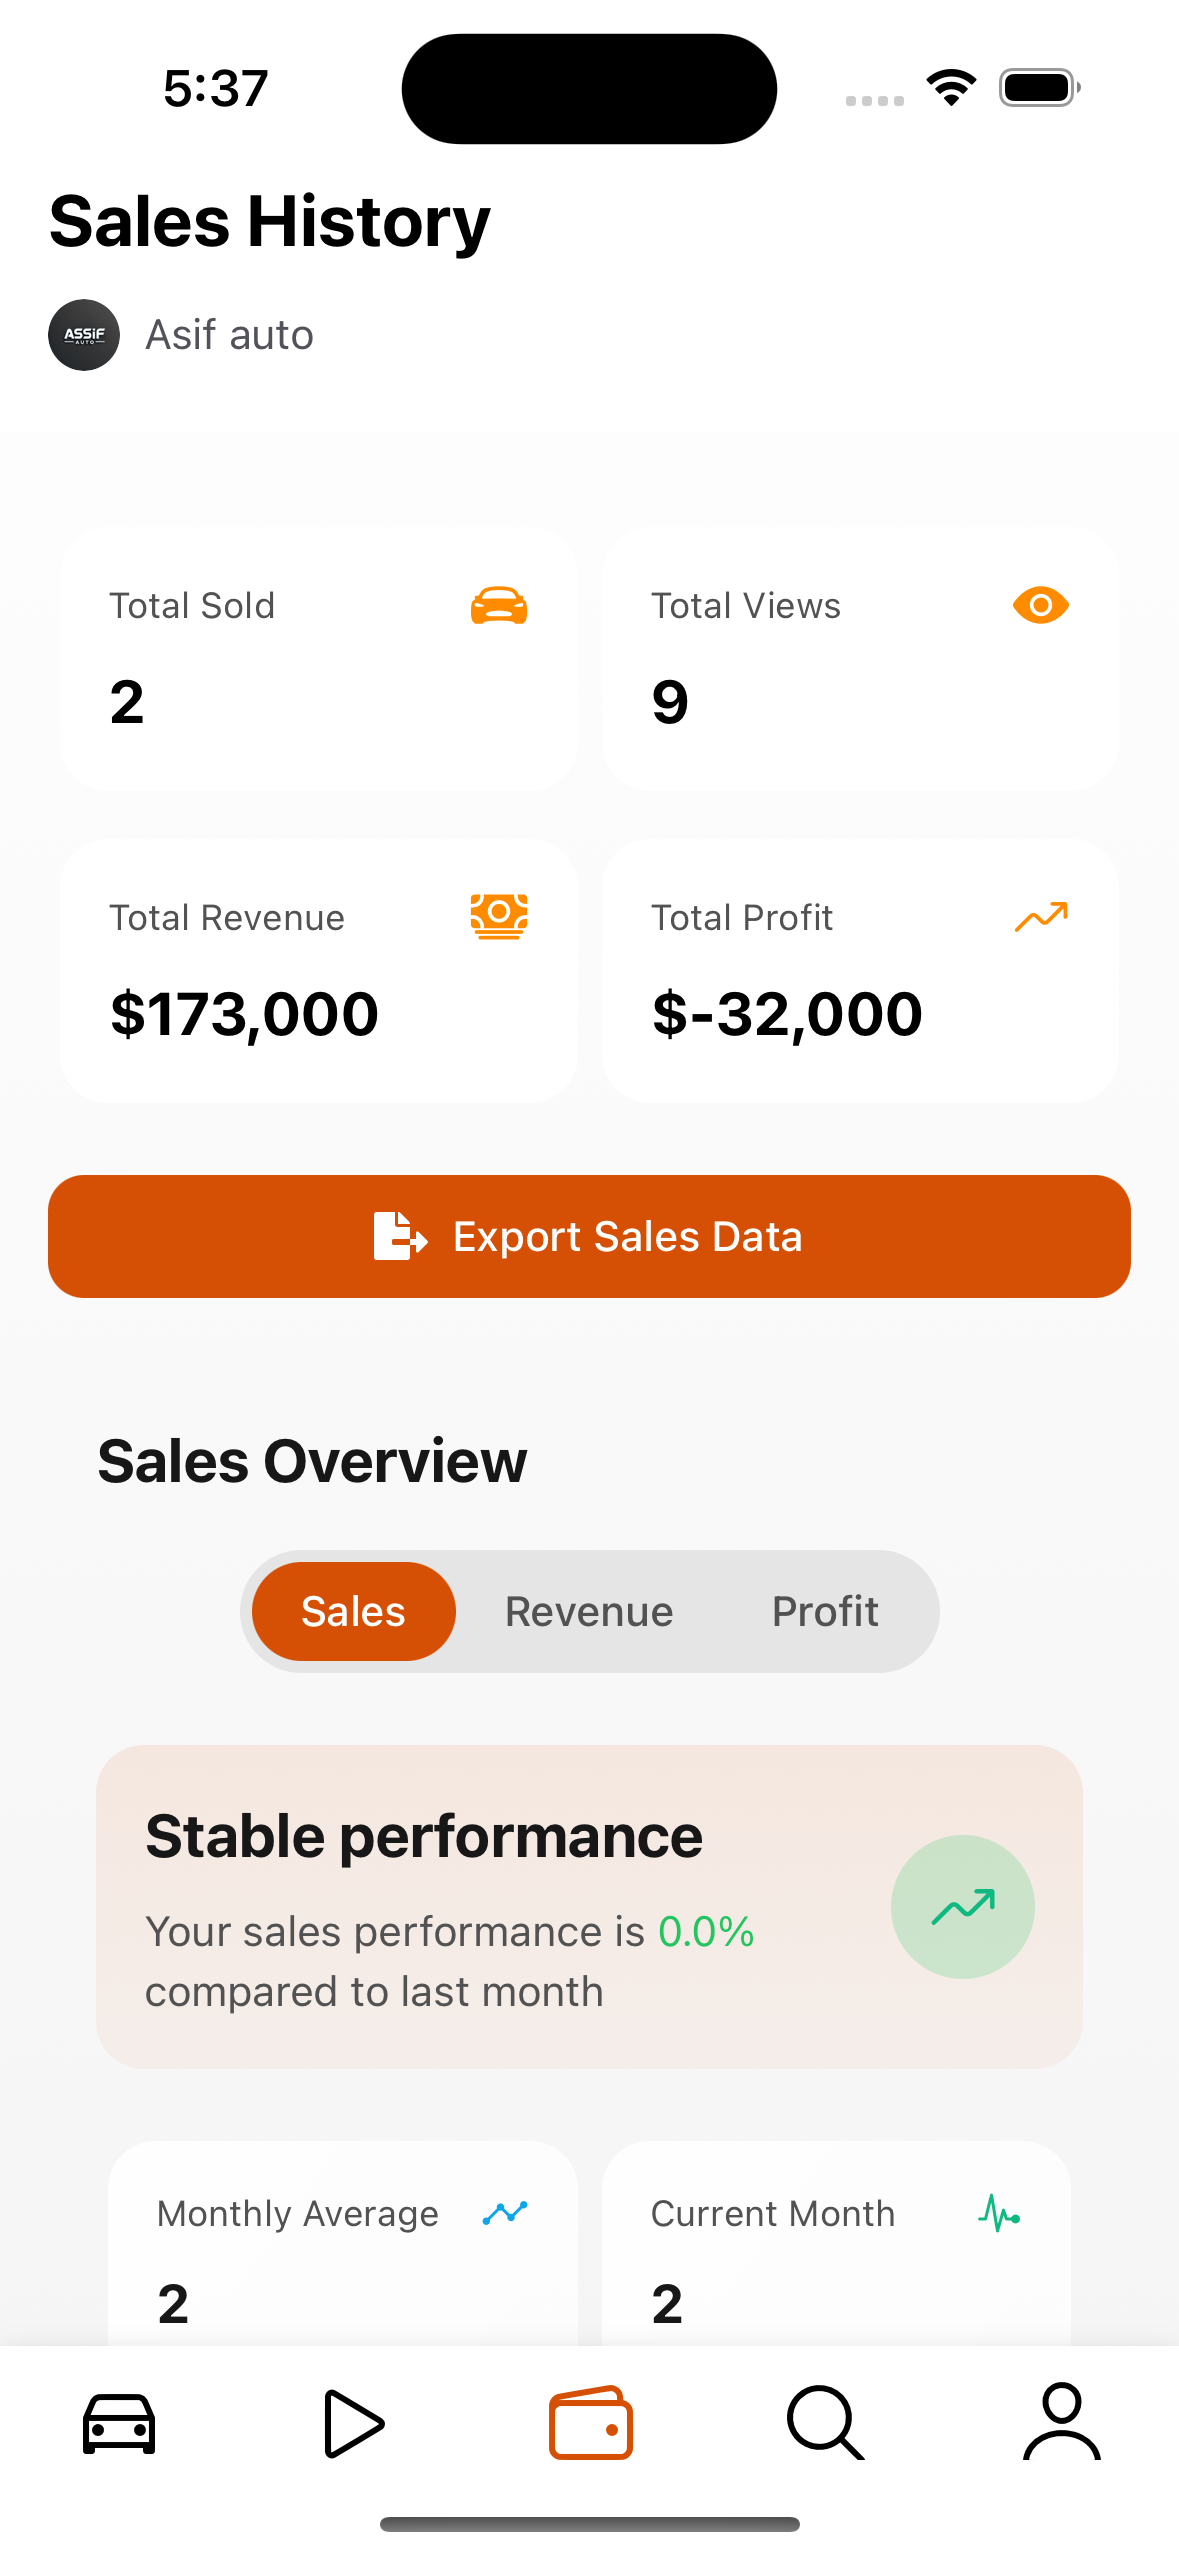This screenshot has width=1179, height=2556.
Task: Open the Current Month card
Action: click(836, 2244)
